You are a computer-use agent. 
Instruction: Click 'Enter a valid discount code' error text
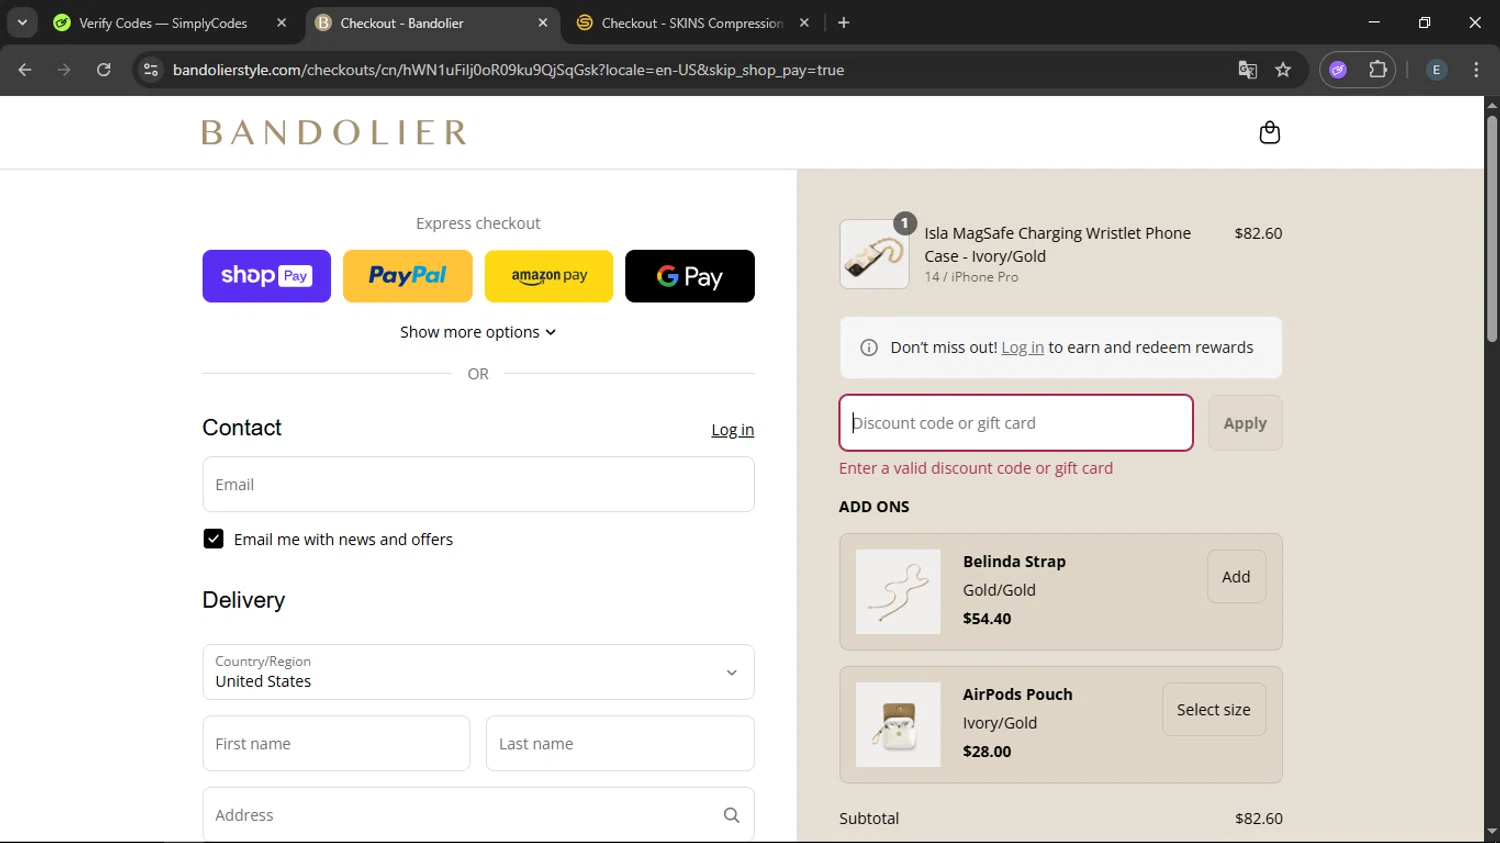click(x=976, y=468)
